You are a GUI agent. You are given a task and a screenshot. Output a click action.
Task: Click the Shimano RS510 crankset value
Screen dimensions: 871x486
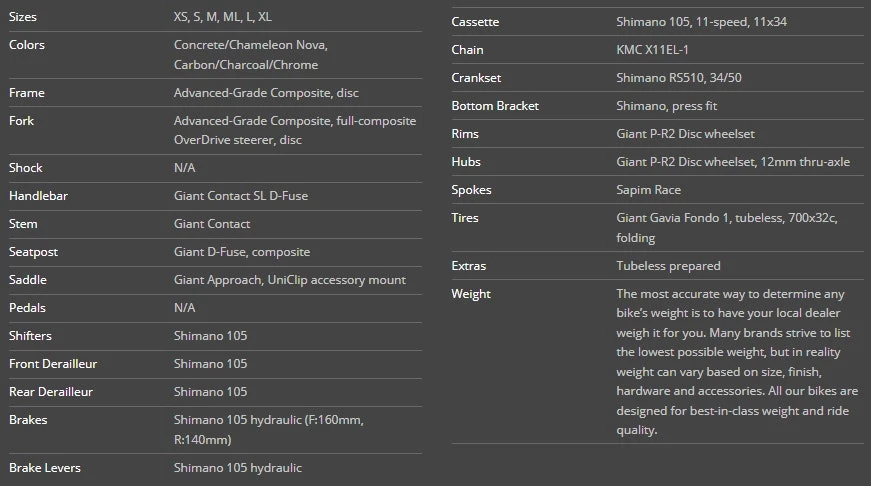pyautogui.click(x=681, y=78)
